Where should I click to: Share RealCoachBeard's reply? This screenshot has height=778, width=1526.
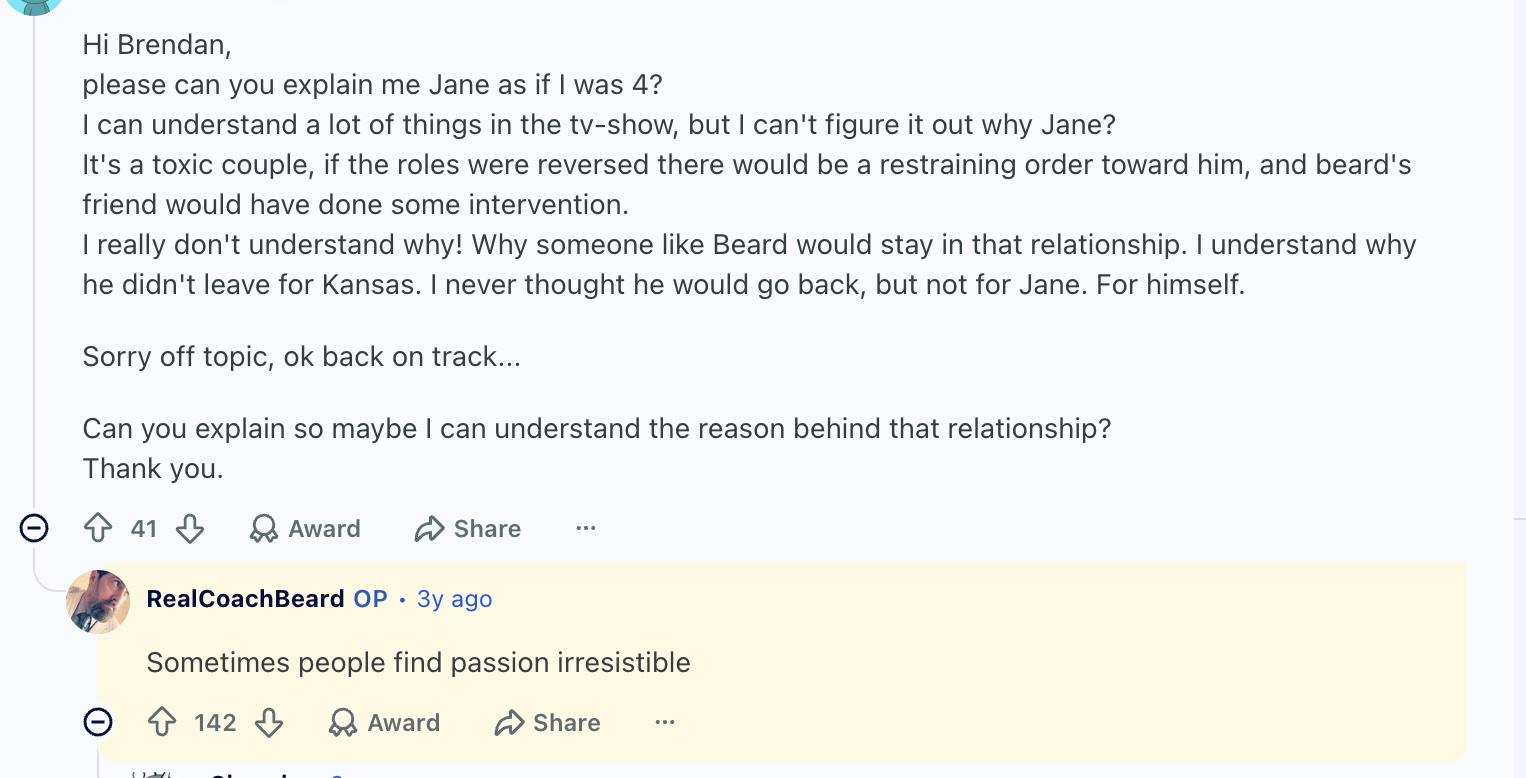click(x=547, y=722)
